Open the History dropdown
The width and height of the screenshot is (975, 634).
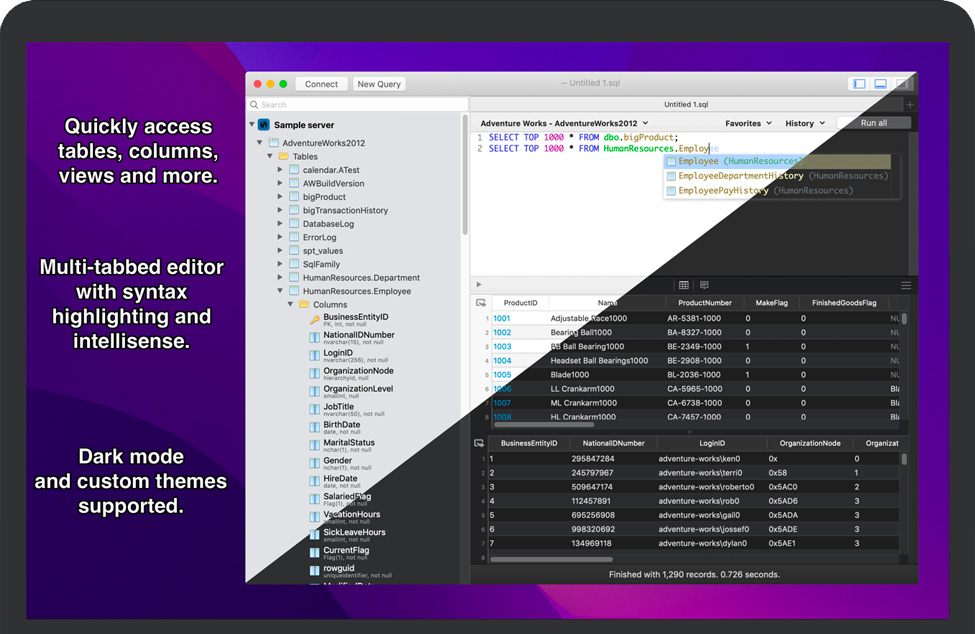coord(805,123)
